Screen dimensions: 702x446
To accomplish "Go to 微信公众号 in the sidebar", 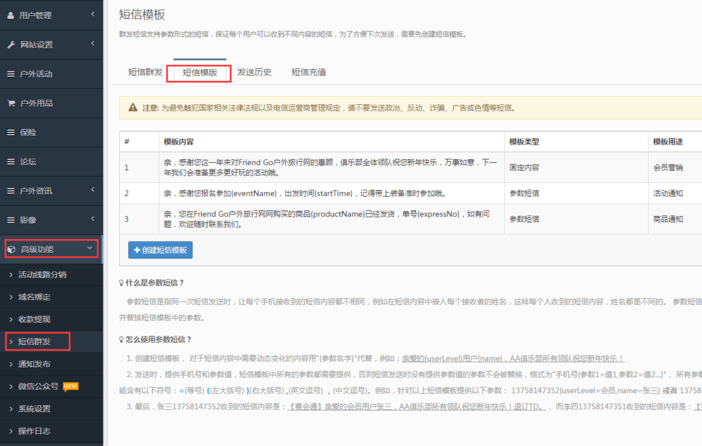I will (x=40, y=386).
